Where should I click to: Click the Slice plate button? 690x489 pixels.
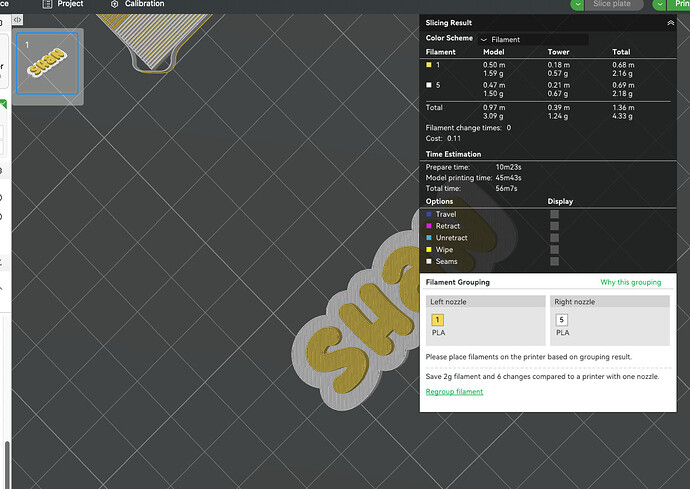click(614, 4)
